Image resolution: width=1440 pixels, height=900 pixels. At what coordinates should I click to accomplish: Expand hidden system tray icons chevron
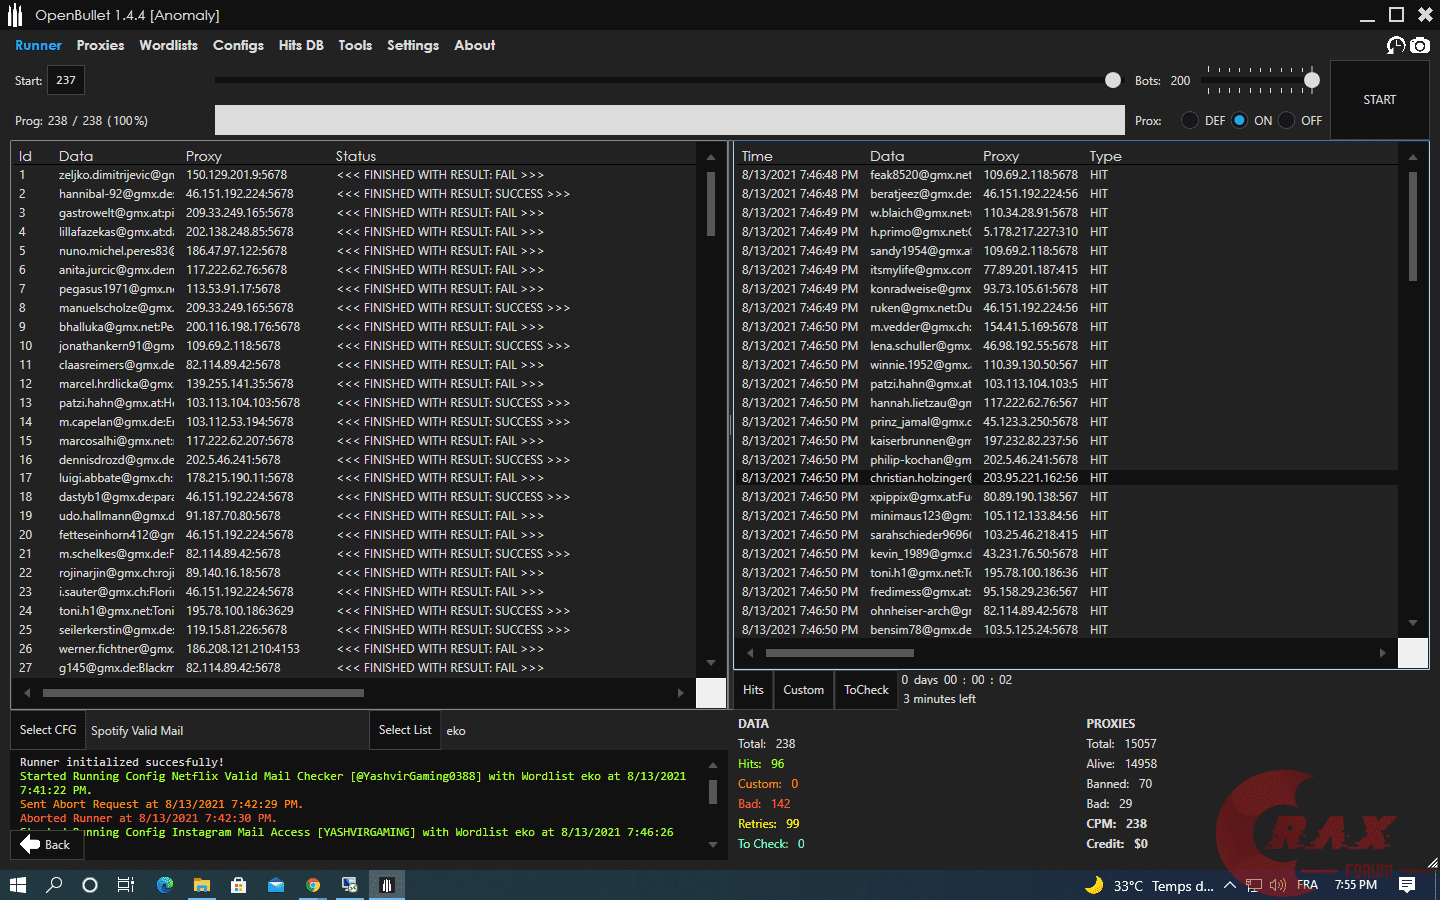[1229, 885]
